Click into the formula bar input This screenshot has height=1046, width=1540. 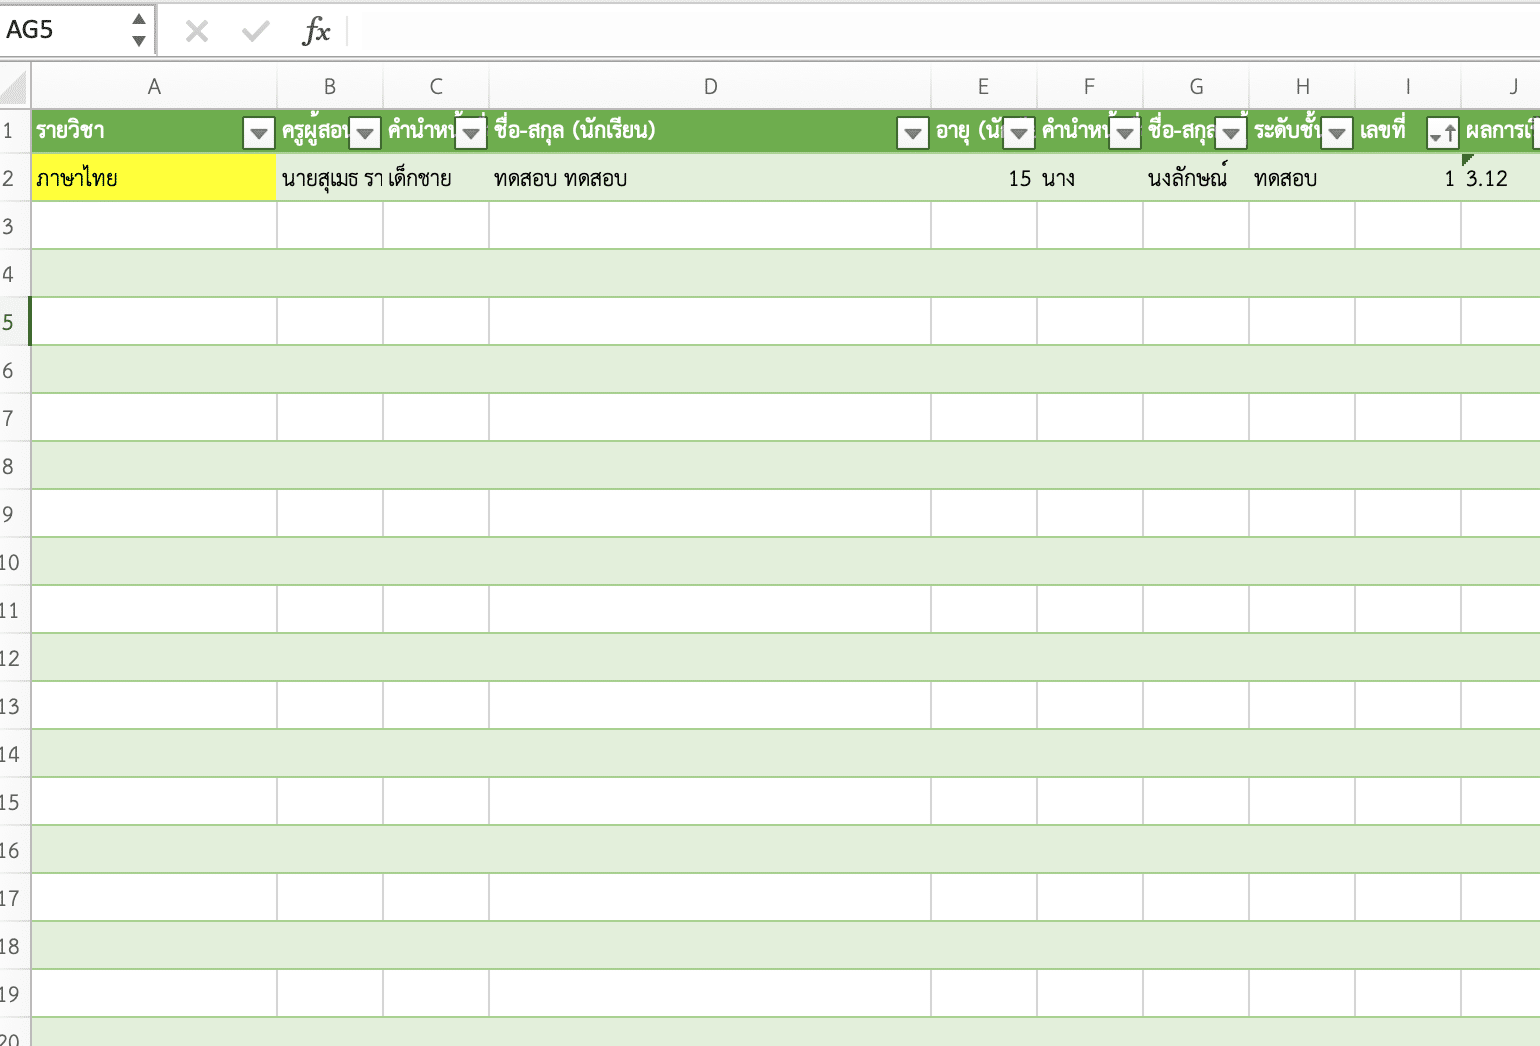tap(944, 31)
